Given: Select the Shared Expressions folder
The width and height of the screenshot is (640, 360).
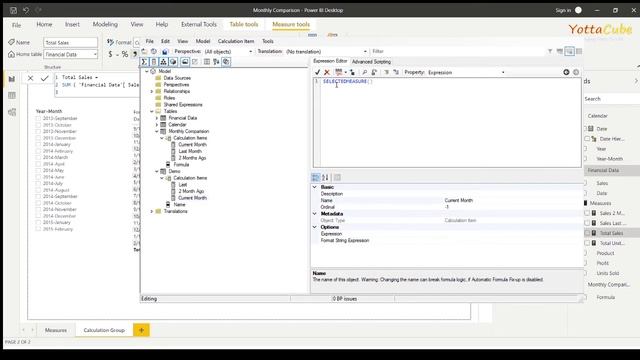Looking at the screenshot, I should pos(183,105).
